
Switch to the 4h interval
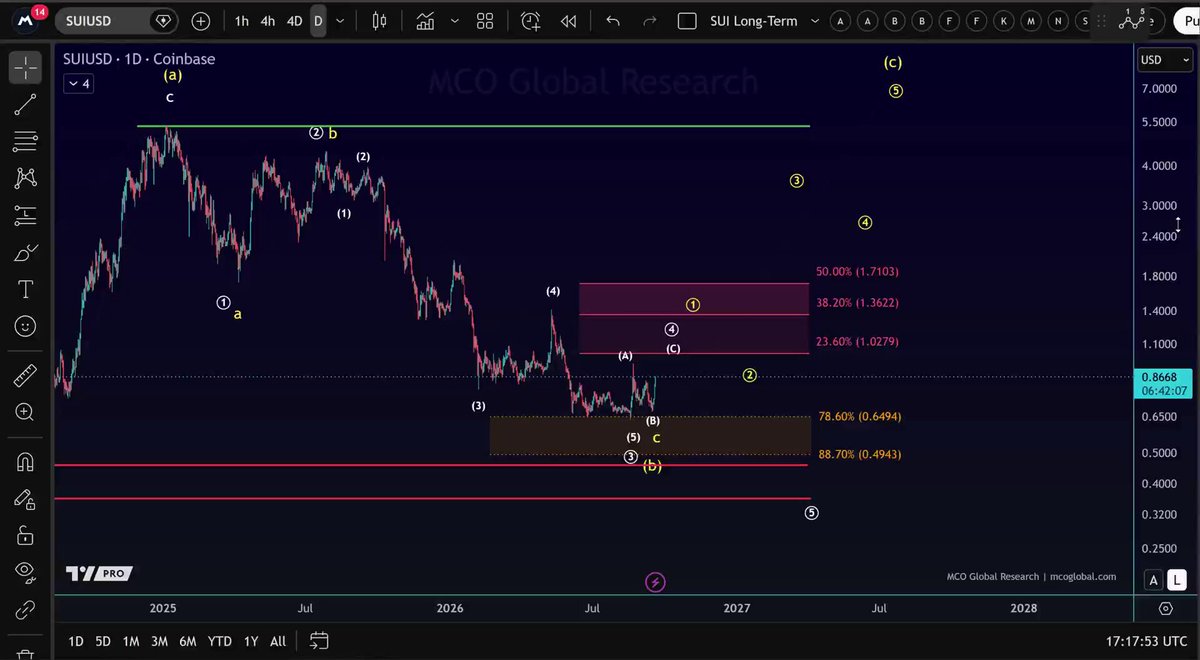click(267, 21)
